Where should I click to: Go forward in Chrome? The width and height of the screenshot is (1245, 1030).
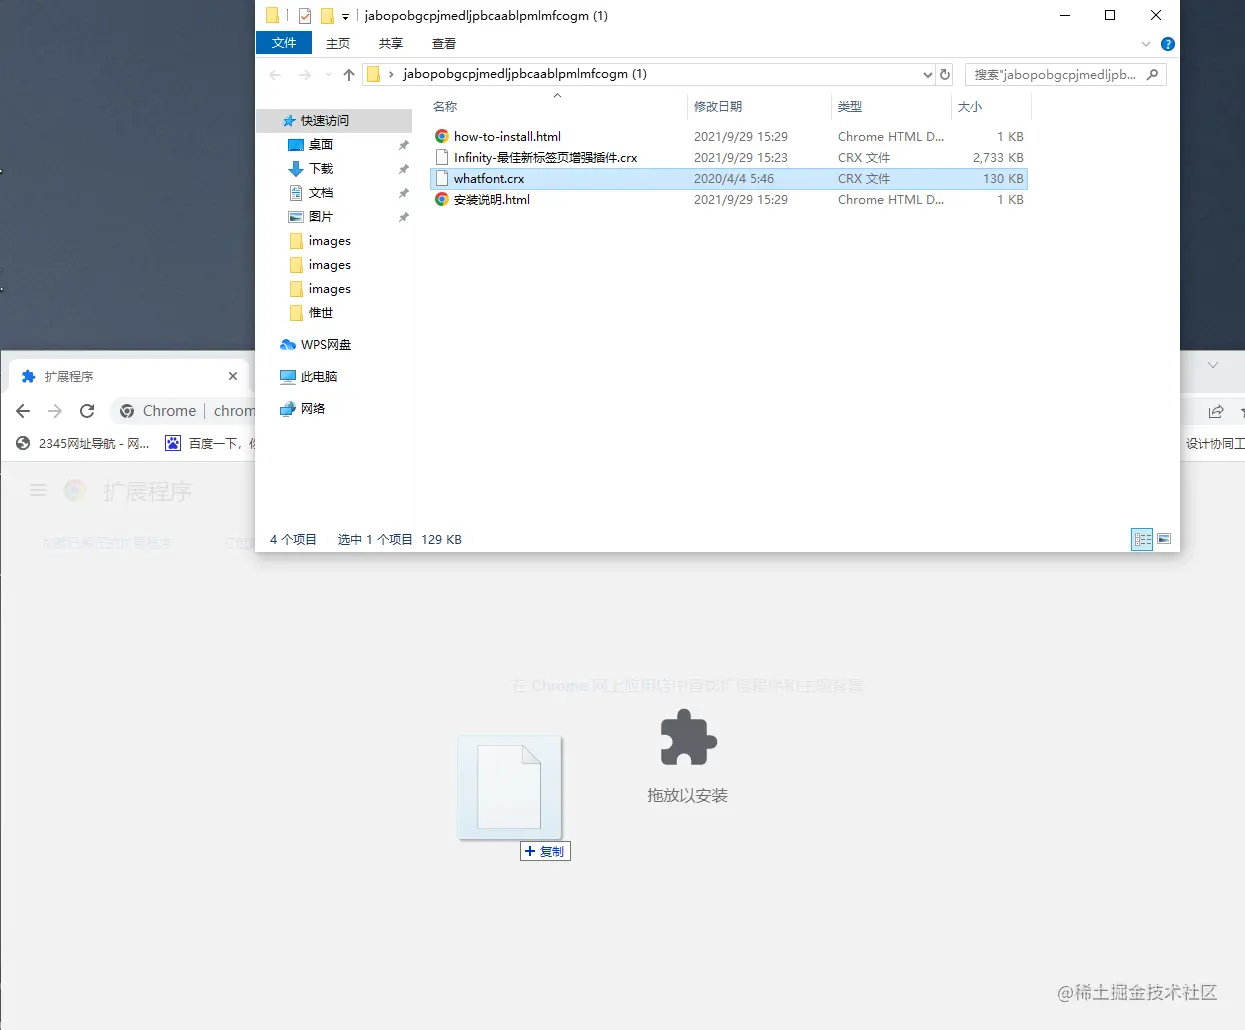[x=55, y=411]
